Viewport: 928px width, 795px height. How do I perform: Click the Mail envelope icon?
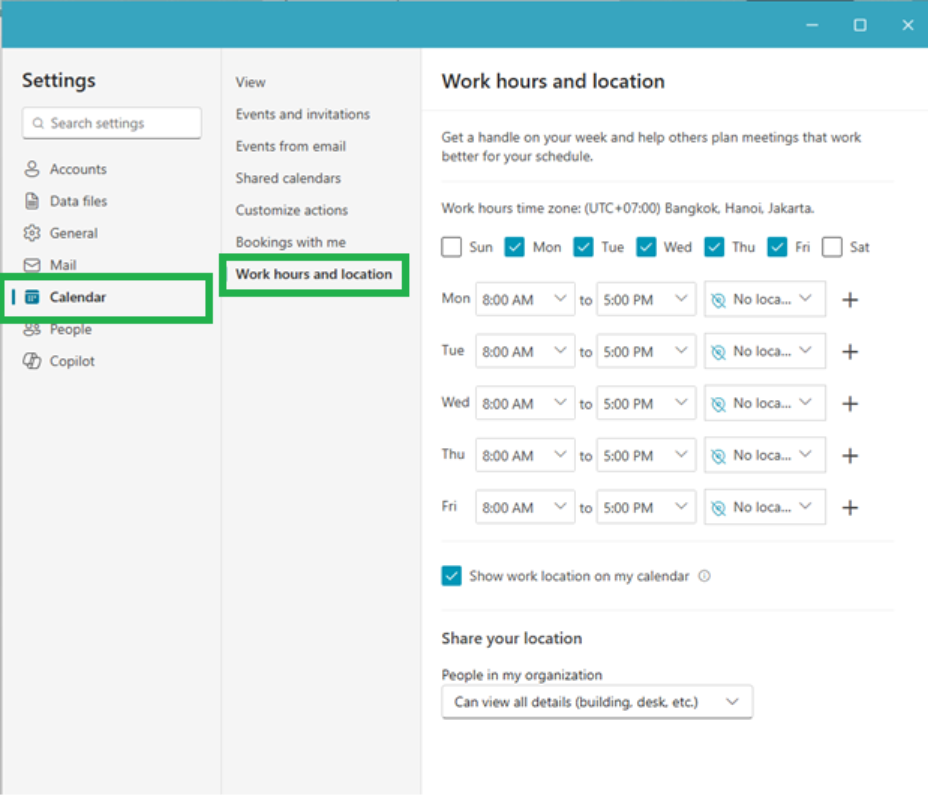(x=32, y=265)
